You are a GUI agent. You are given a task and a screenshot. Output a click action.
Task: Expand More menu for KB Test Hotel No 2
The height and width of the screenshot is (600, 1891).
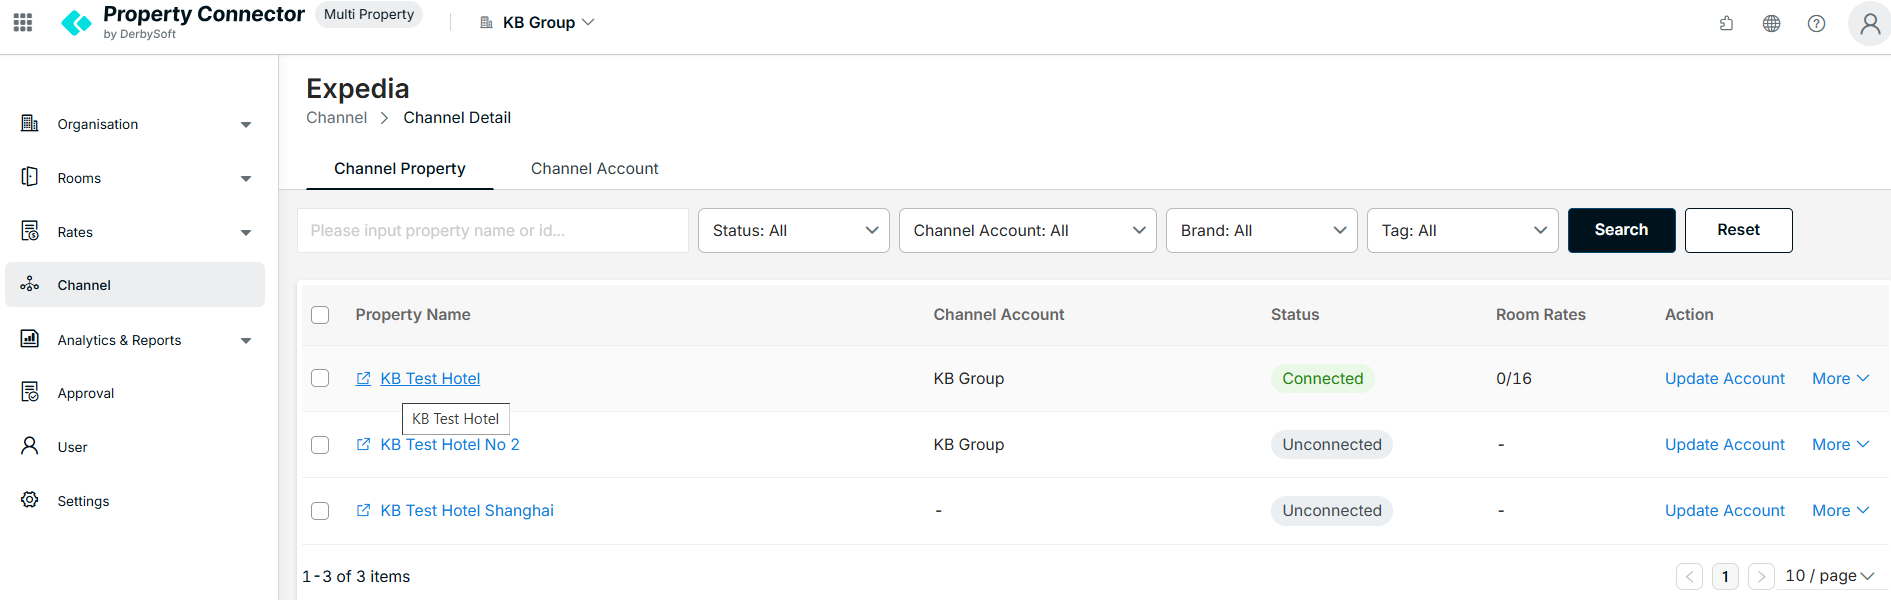(x=1840, y=444)
